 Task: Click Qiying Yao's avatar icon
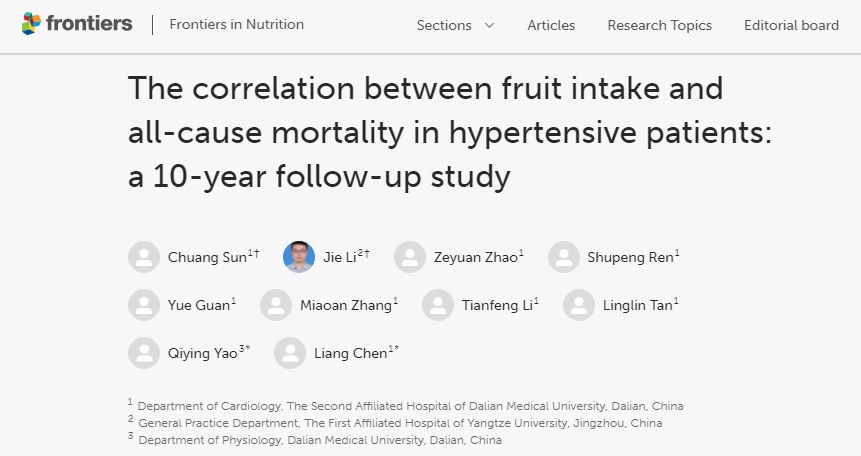144,353
